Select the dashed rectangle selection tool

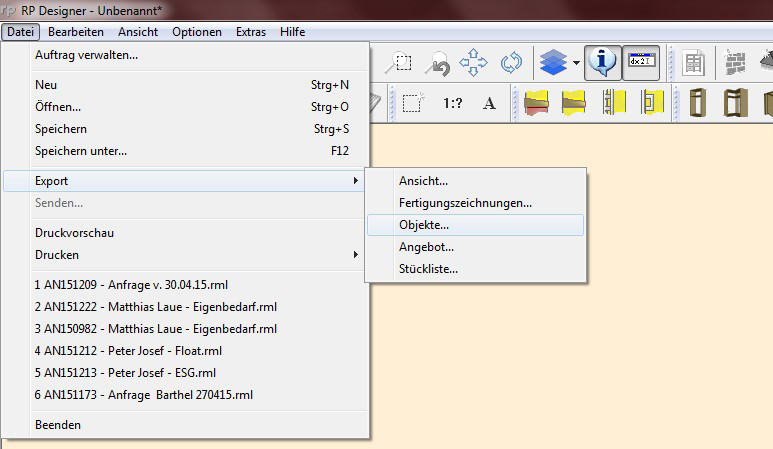413,103
